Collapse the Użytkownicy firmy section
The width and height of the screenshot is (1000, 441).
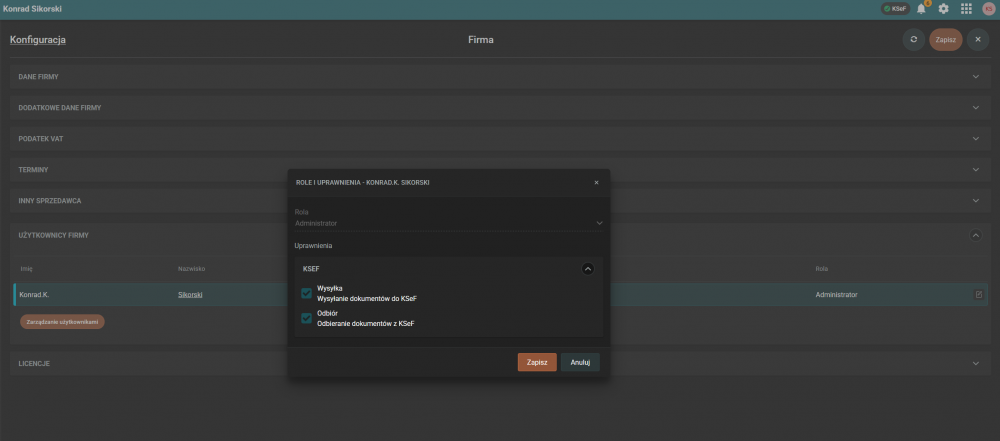pyautogui.click(x=976, y=235)
